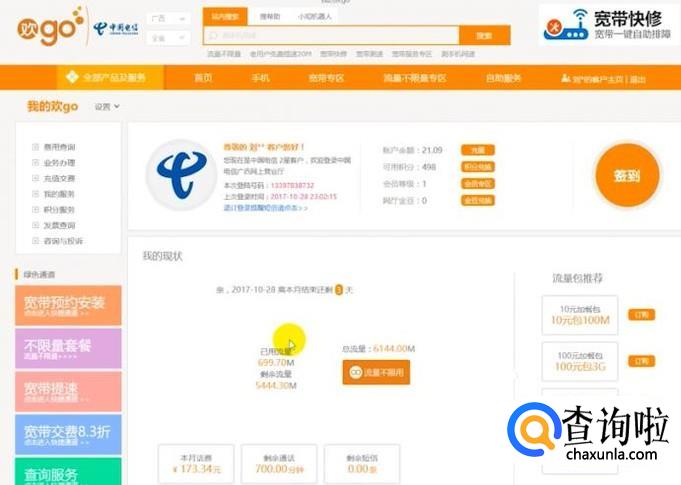
Task: Click the login number 13397838732
Action: (292, 185)
